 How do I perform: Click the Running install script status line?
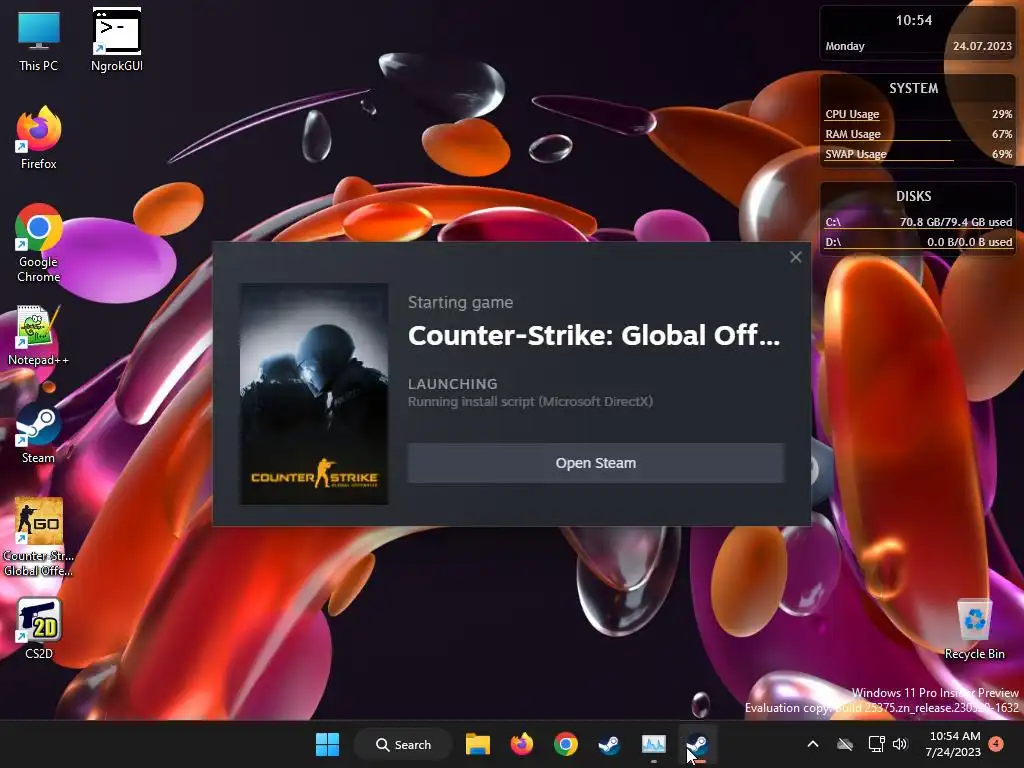click(530, 402)
